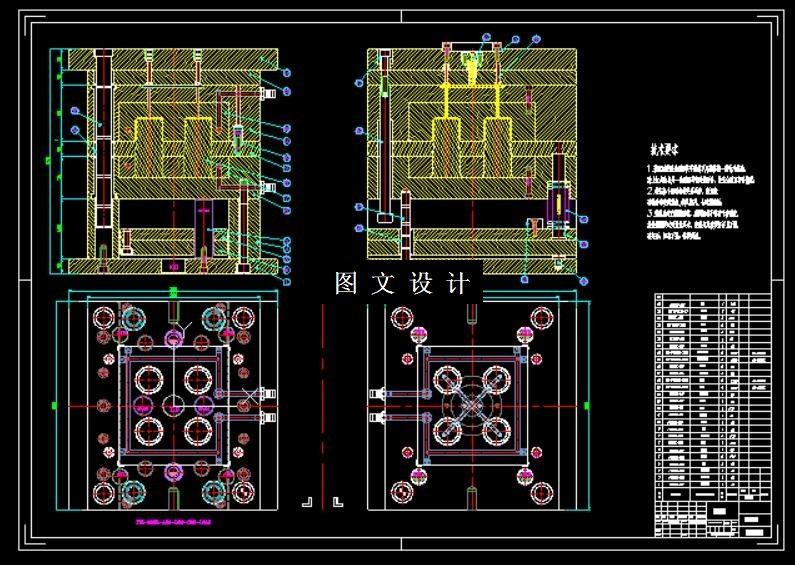Select the magenta text label under the lower-left plan view
The image size is (795, 565).
(x=173, y=522)
